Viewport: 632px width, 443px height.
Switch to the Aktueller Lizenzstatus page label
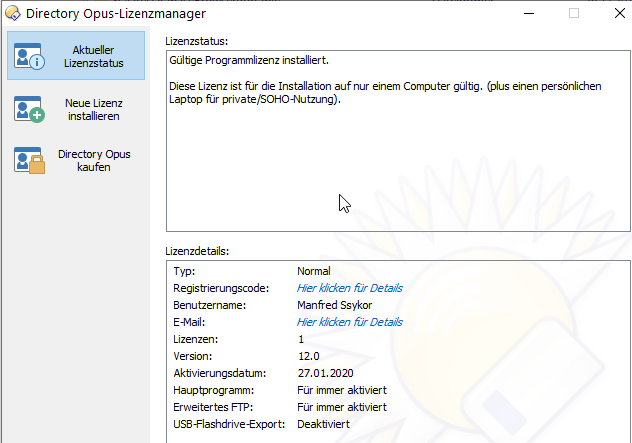[94, 56]
